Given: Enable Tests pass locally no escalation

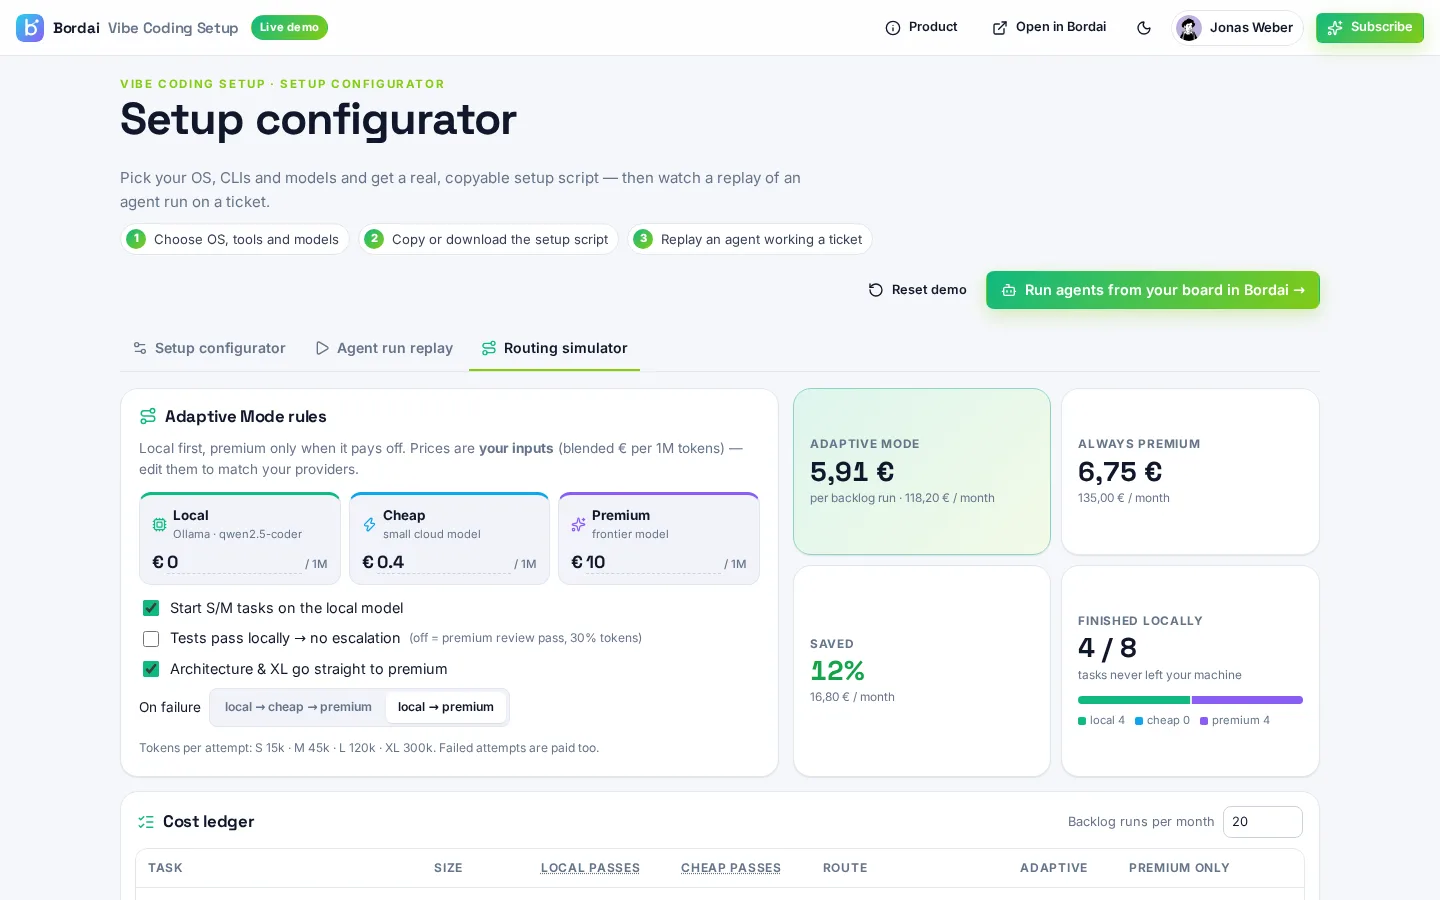Looking at the screenshot, I should [x=151, y=639].
